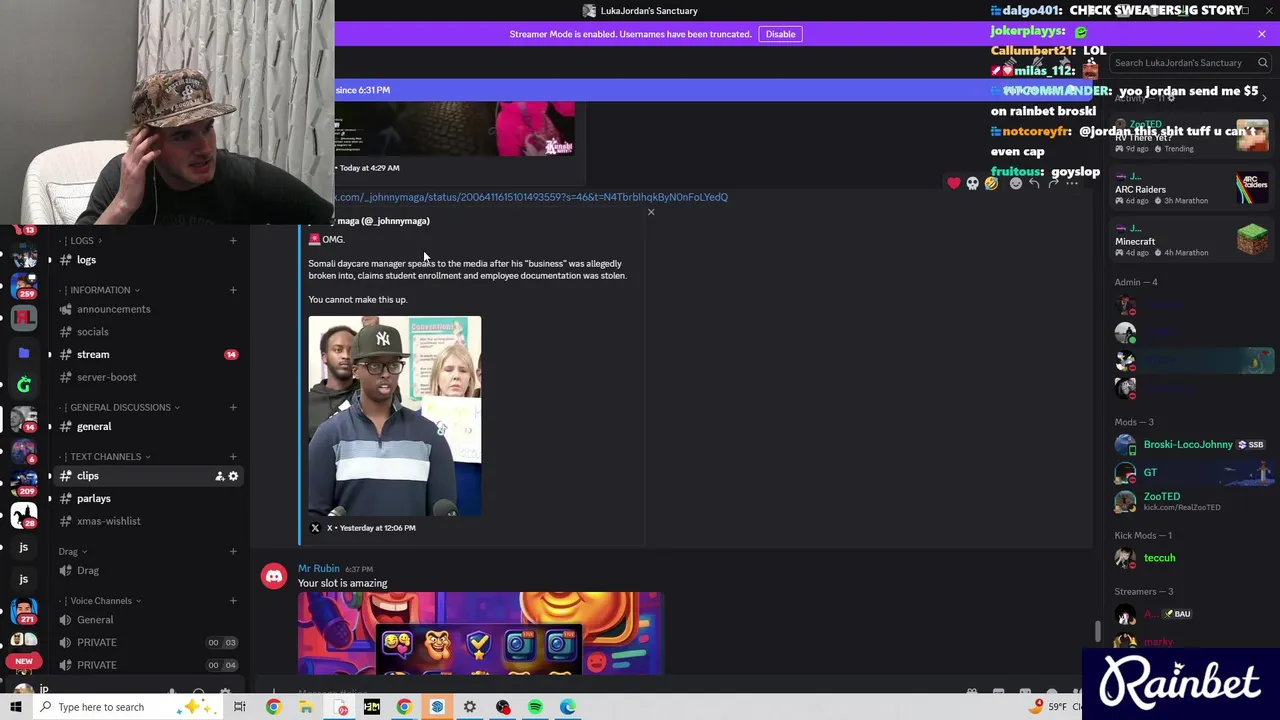
Task: Open the Minecraft activity card
Action: point(1192,241)
